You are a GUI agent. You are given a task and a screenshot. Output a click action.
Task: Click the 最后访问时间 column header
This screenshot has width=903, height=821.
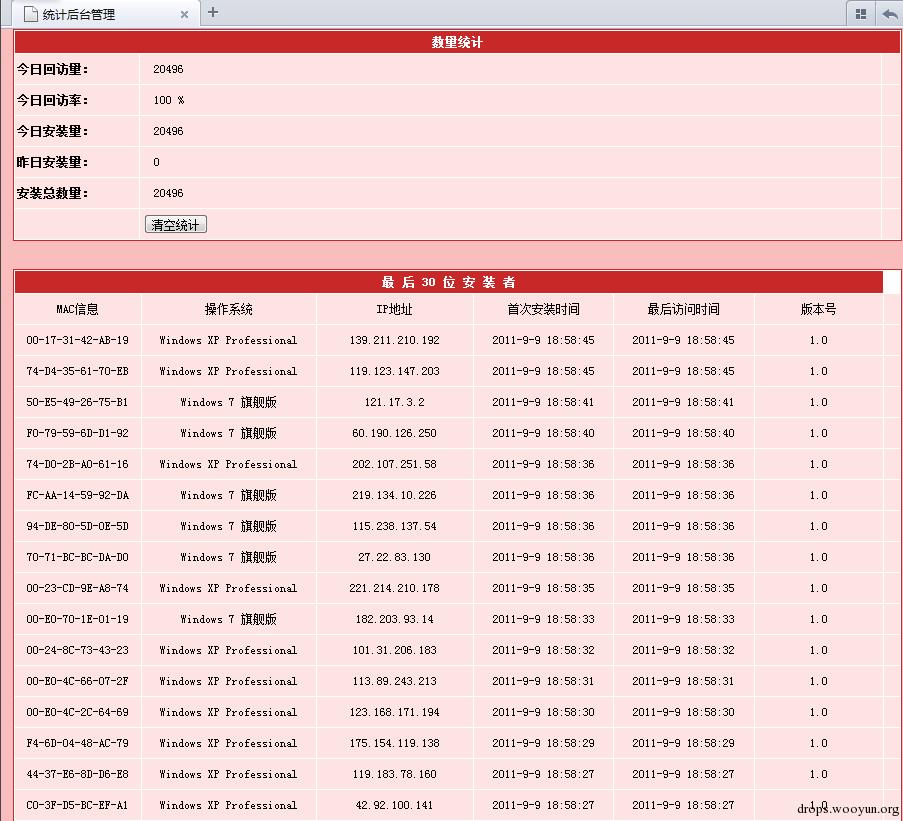coord(684,309)
